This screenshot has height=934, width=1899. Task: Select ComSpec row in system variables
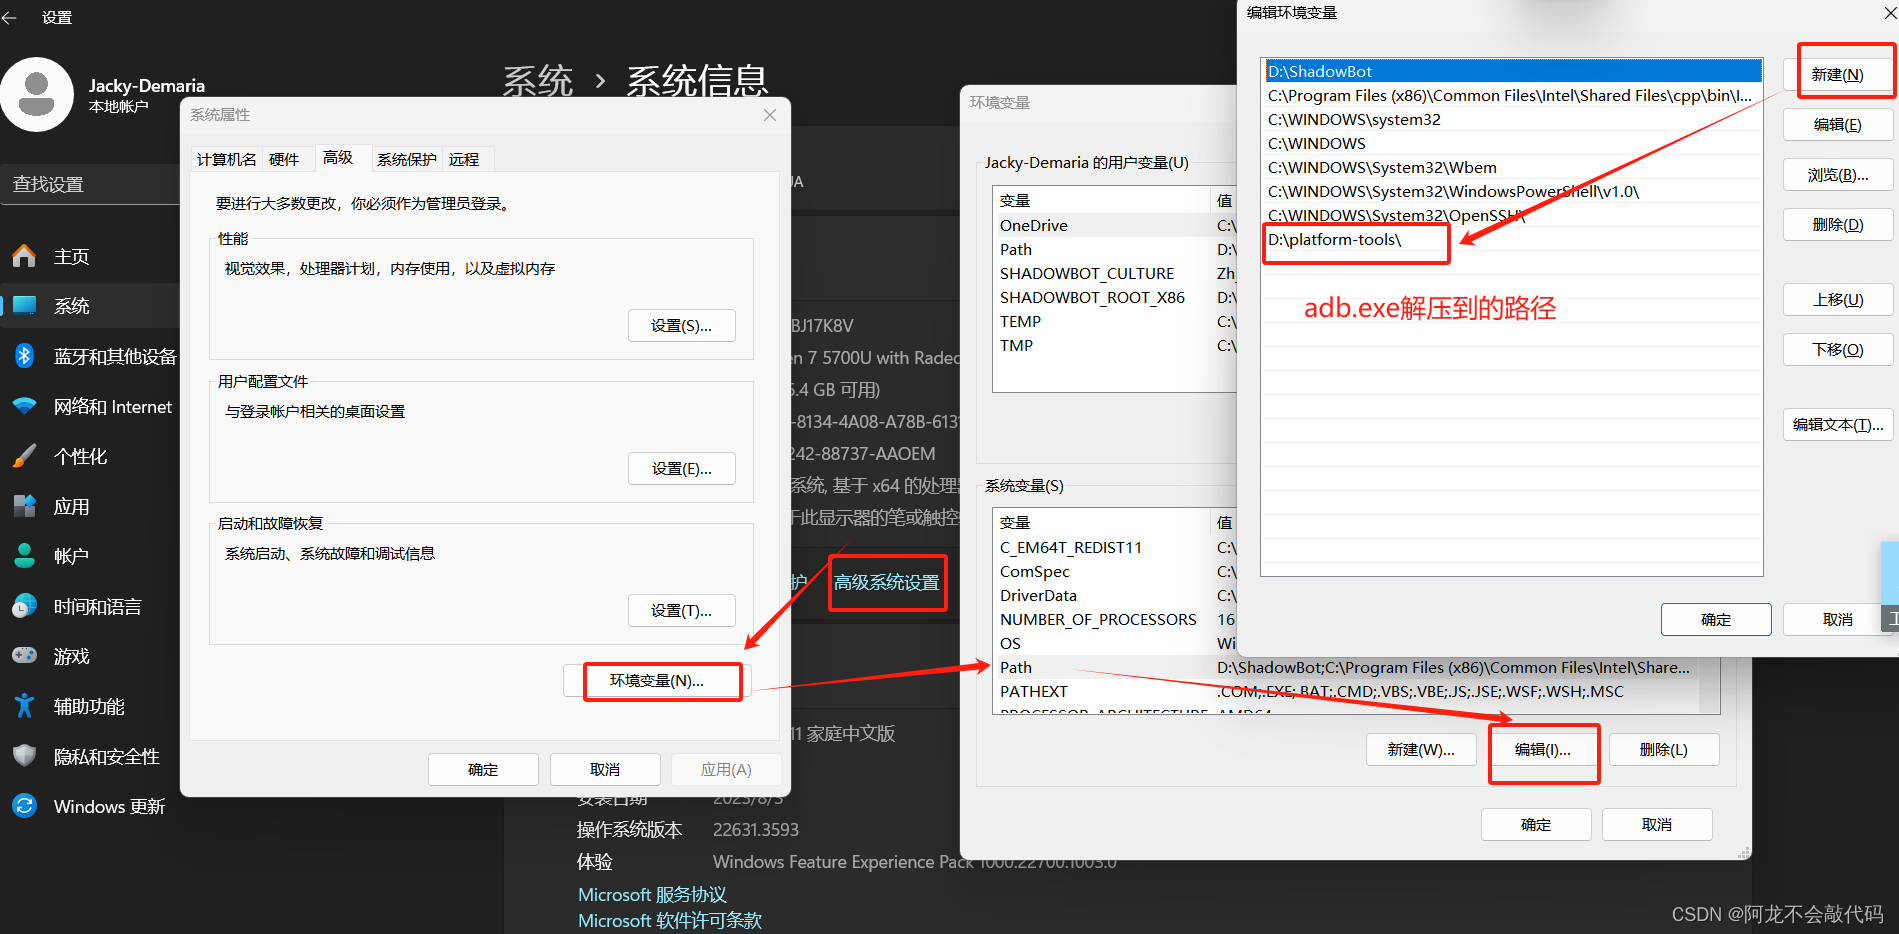(x=1116, y=572)
